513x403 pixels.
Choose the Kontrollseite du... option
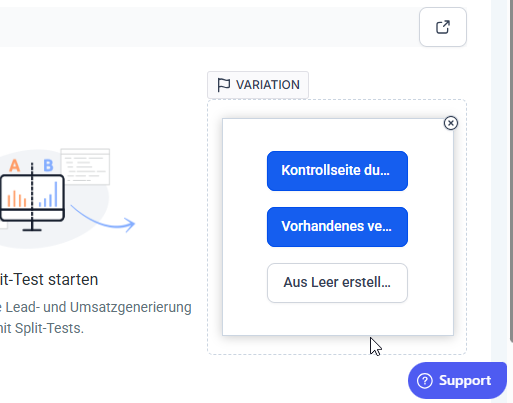click(337, 171)
